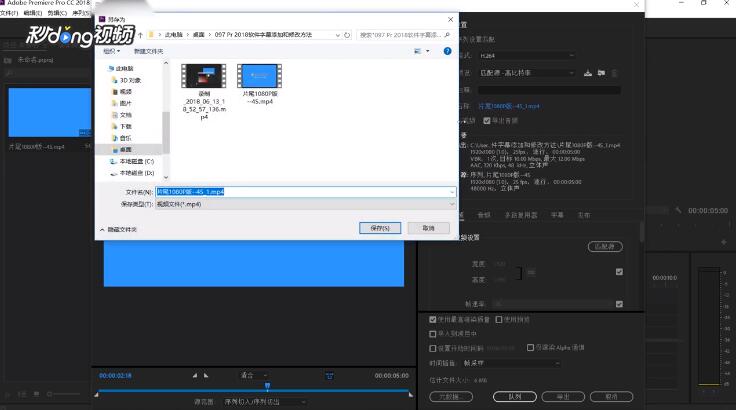
Task: Click the aspect ratio correction icon under preview
Action: pyautogui.click(x=330, y=376)
